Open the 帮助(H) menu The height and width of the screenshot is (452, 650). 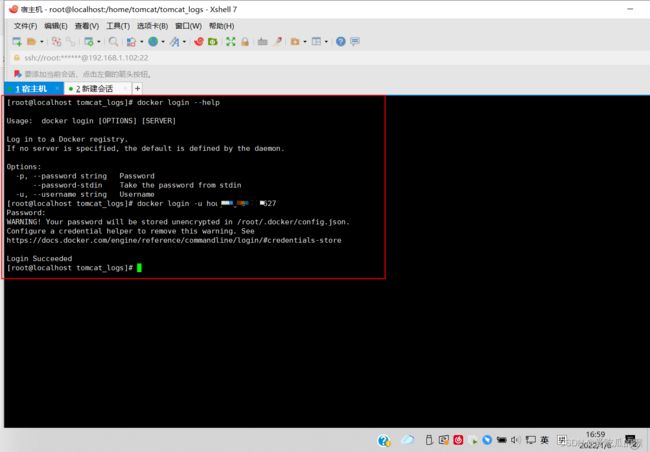221,26
